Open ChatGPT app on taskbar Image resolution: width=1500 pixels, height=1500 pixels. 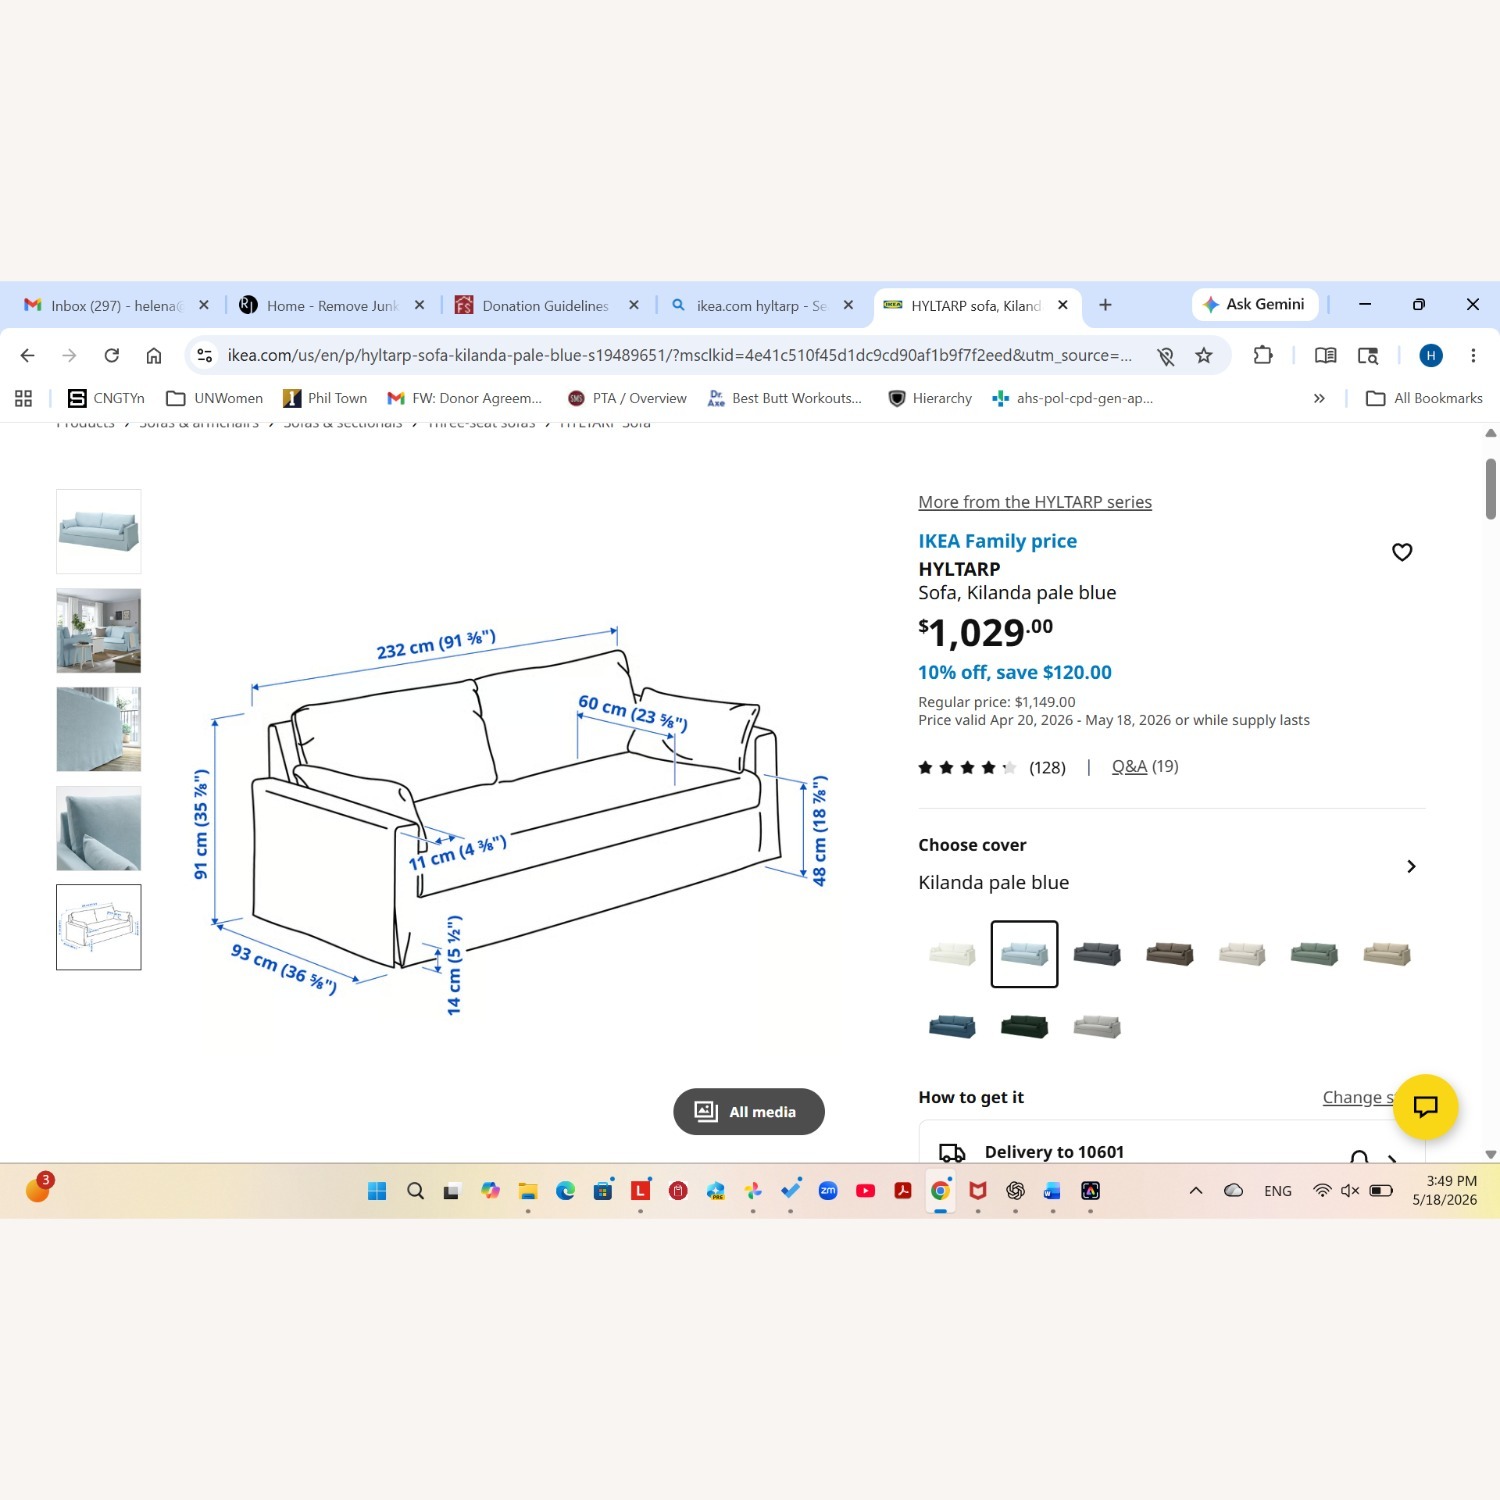pos(1015,1190)
